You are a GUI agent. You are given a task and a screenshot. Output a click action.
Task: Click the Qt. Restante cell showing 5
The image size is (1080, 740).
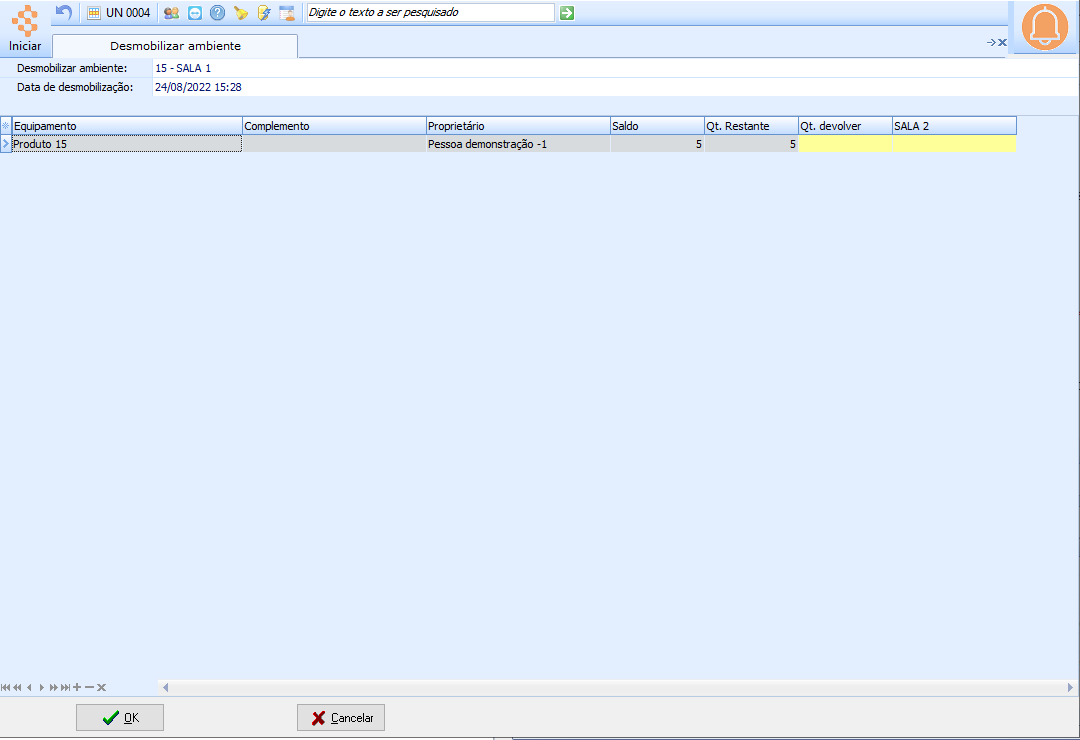coord(751,144)
